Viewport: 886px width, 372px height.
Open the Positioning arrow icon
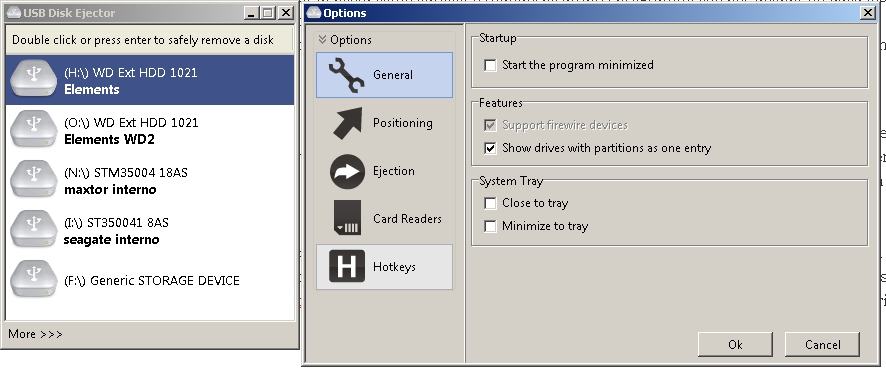click(347, 123)
